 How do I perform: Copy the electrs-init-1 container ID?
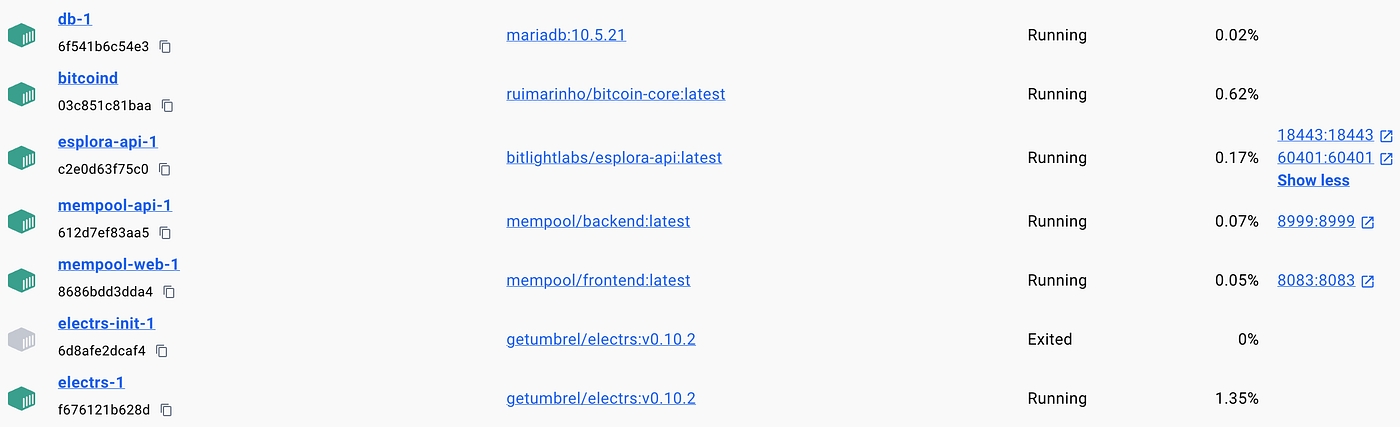(x=162, y=351)
